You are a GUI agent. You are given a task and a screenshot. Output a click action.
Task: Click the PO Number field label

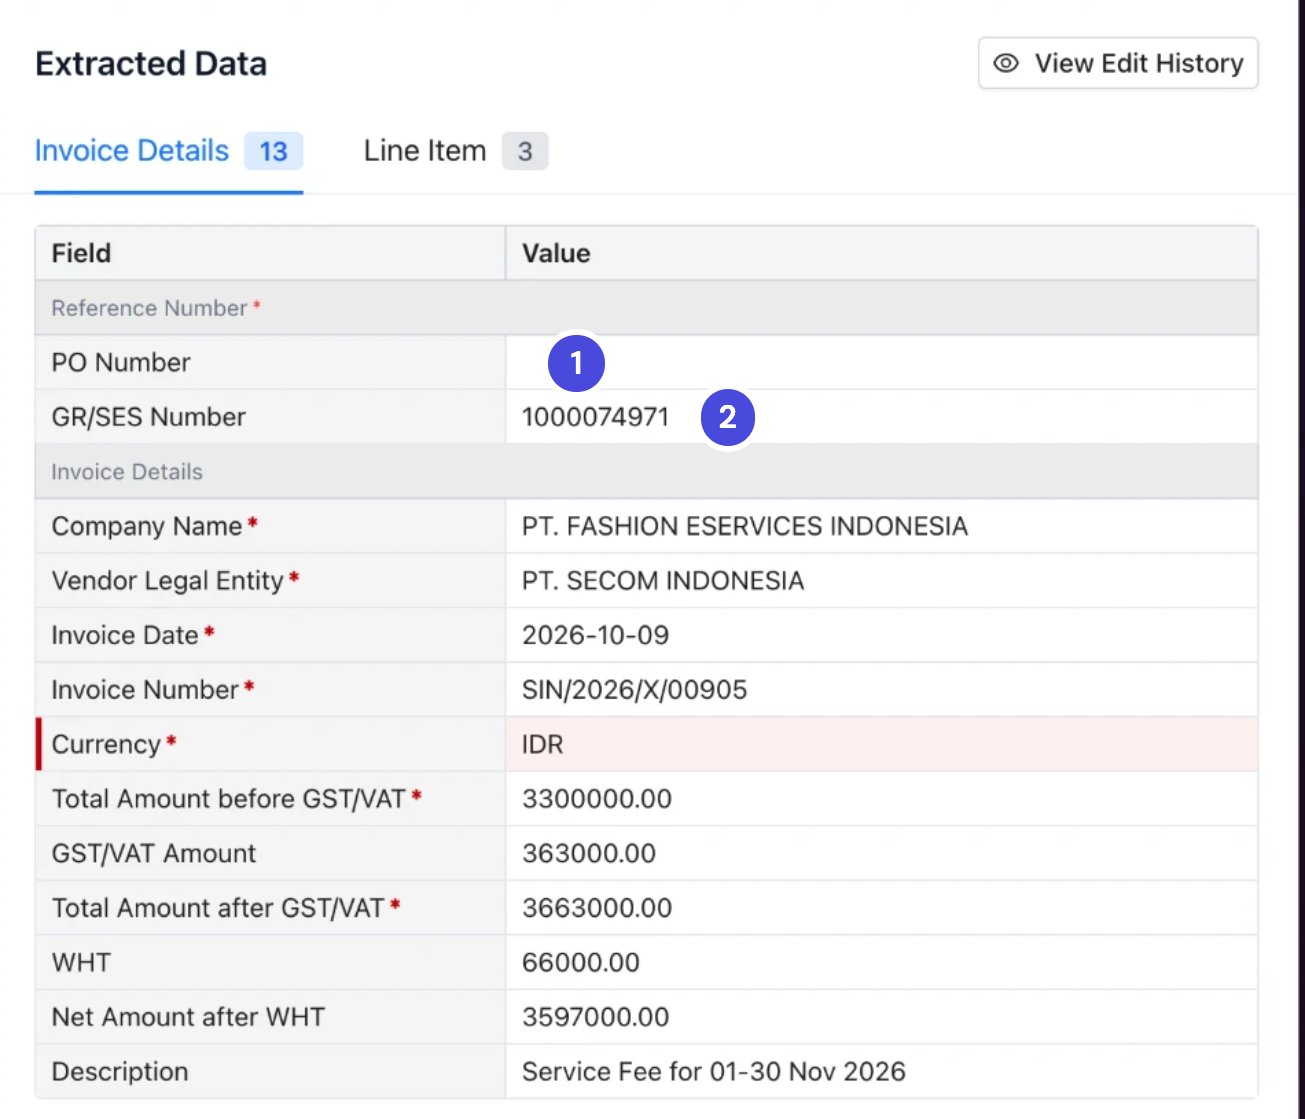coord(121,362)
